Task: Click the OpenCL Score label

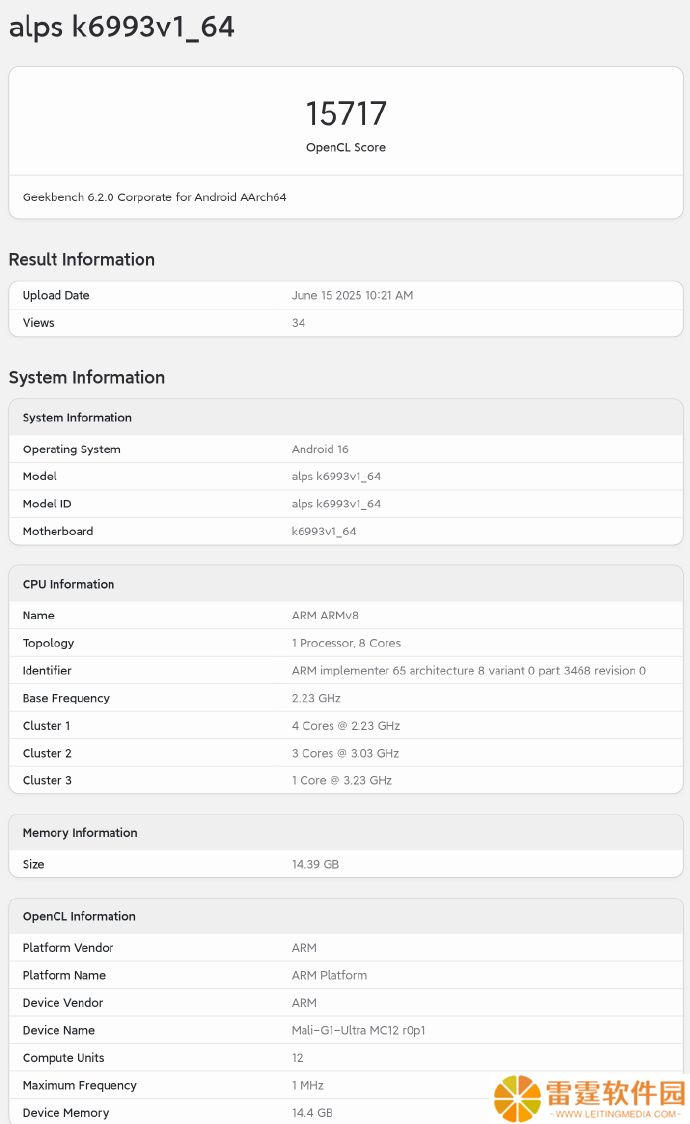Action: (x=346, y=147)
